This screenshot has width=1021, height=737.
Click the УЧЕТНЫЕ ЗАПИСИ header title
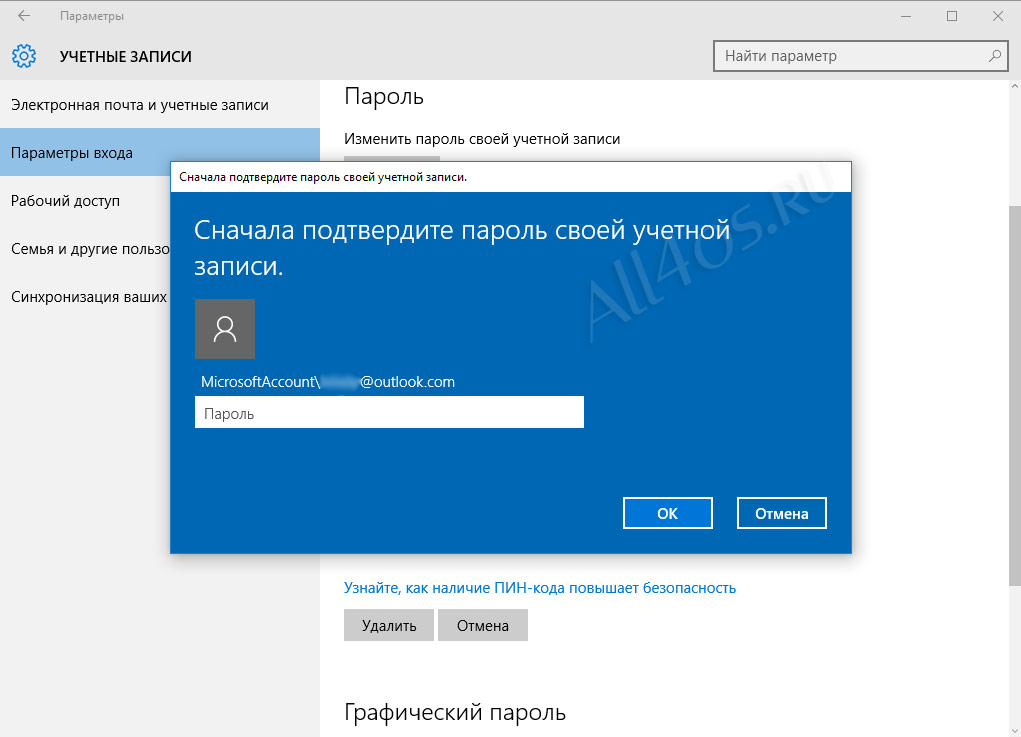[126, 57]
